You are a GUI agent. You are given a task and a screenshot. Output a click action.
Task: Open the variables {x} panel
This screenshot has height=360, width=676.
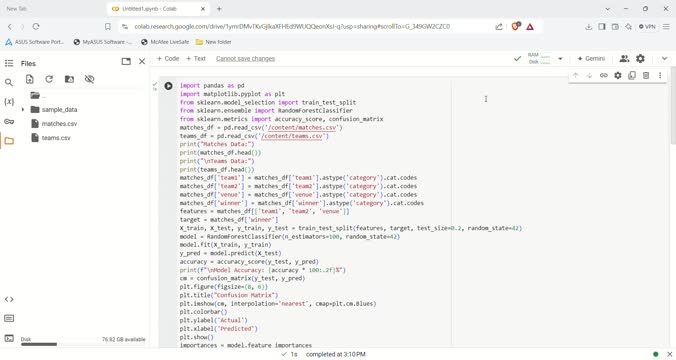point(9,102)
